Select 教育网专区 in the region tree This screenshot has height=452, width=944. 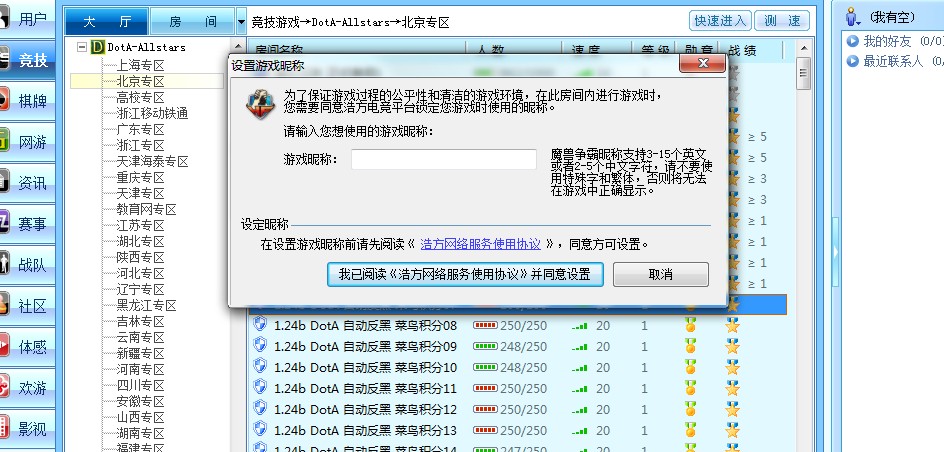coord(146,209)
